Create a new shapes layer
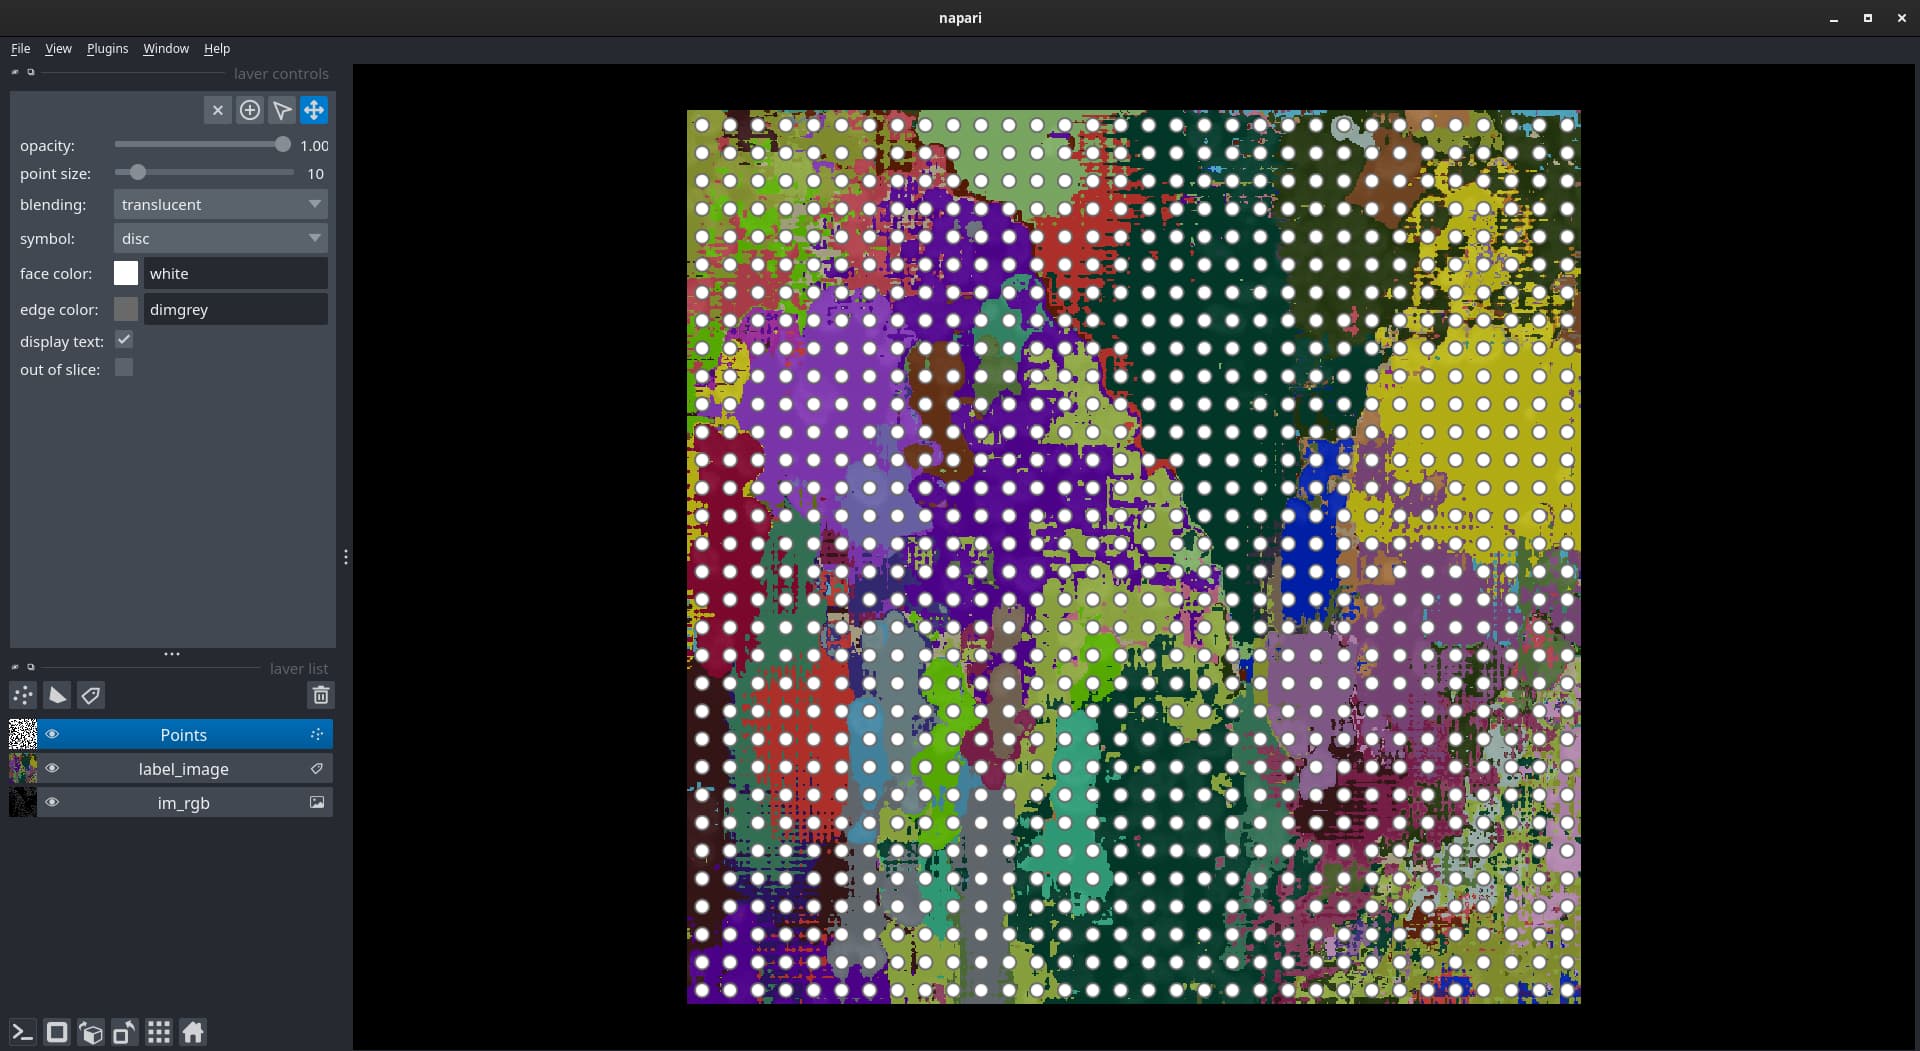The width and height of the screenshot is (1920, 1051). click(x=56, y=695)
